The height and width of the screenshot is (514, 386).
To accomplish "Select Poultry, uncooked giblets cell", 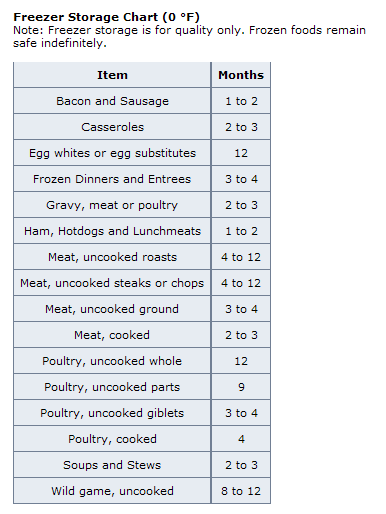I will pyautogui.click(x=112, y=413).
